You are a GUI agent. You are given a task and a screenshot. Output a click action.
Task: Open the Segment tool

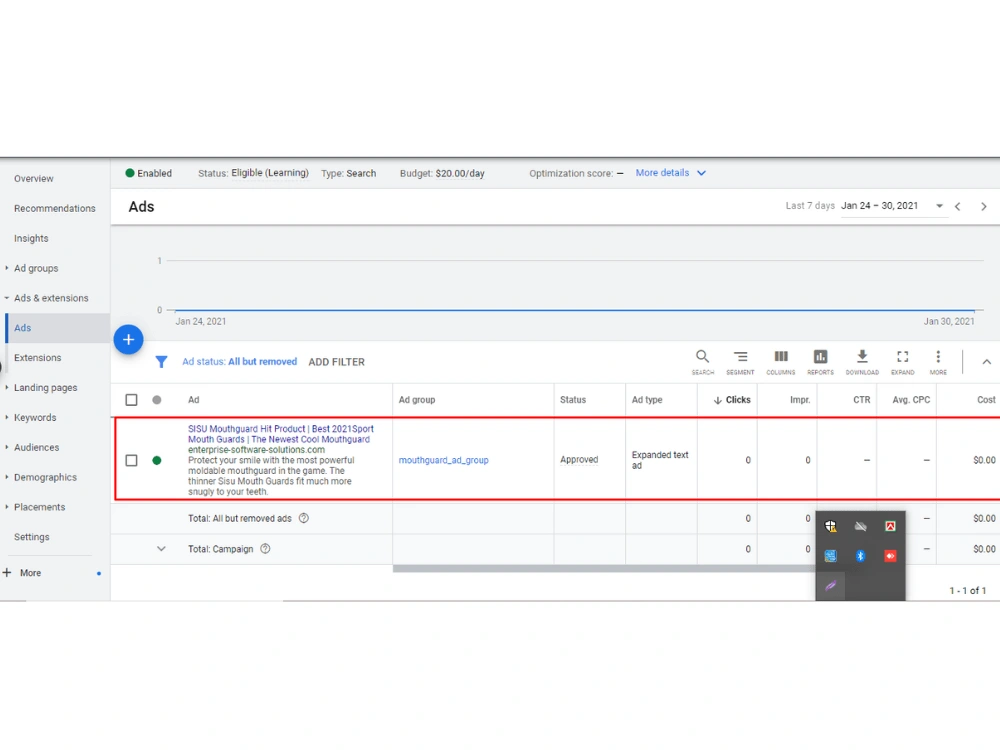[x=740, y=362]
